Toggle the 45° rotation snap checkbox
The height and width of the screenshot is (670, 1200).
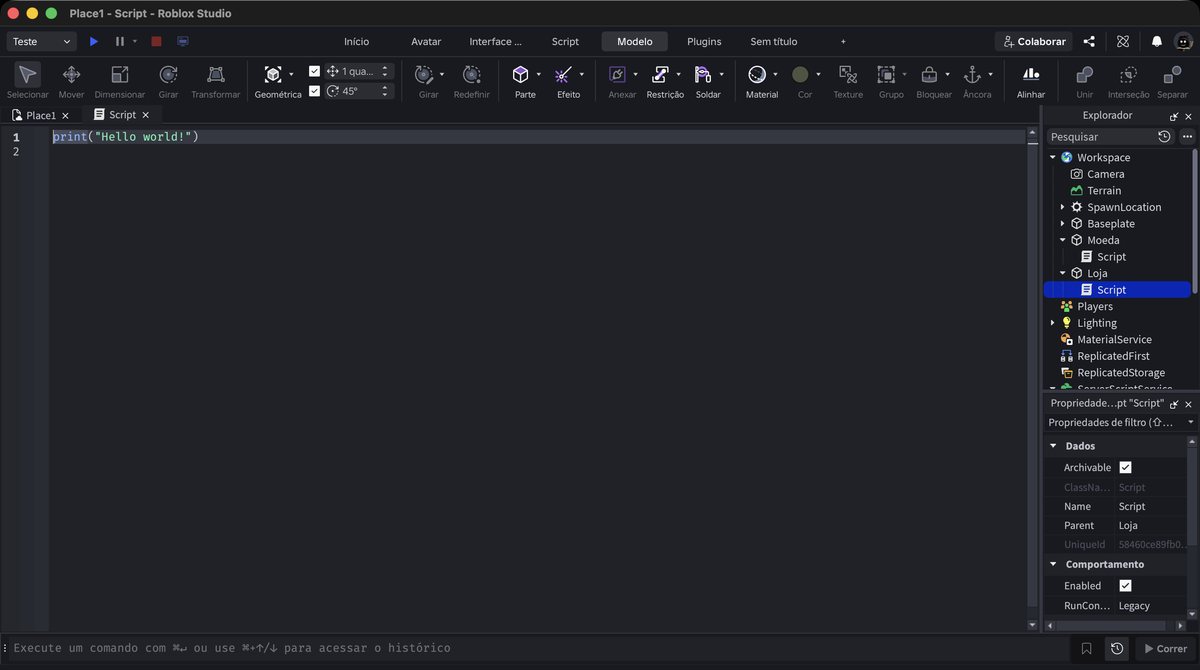(315, 91)
